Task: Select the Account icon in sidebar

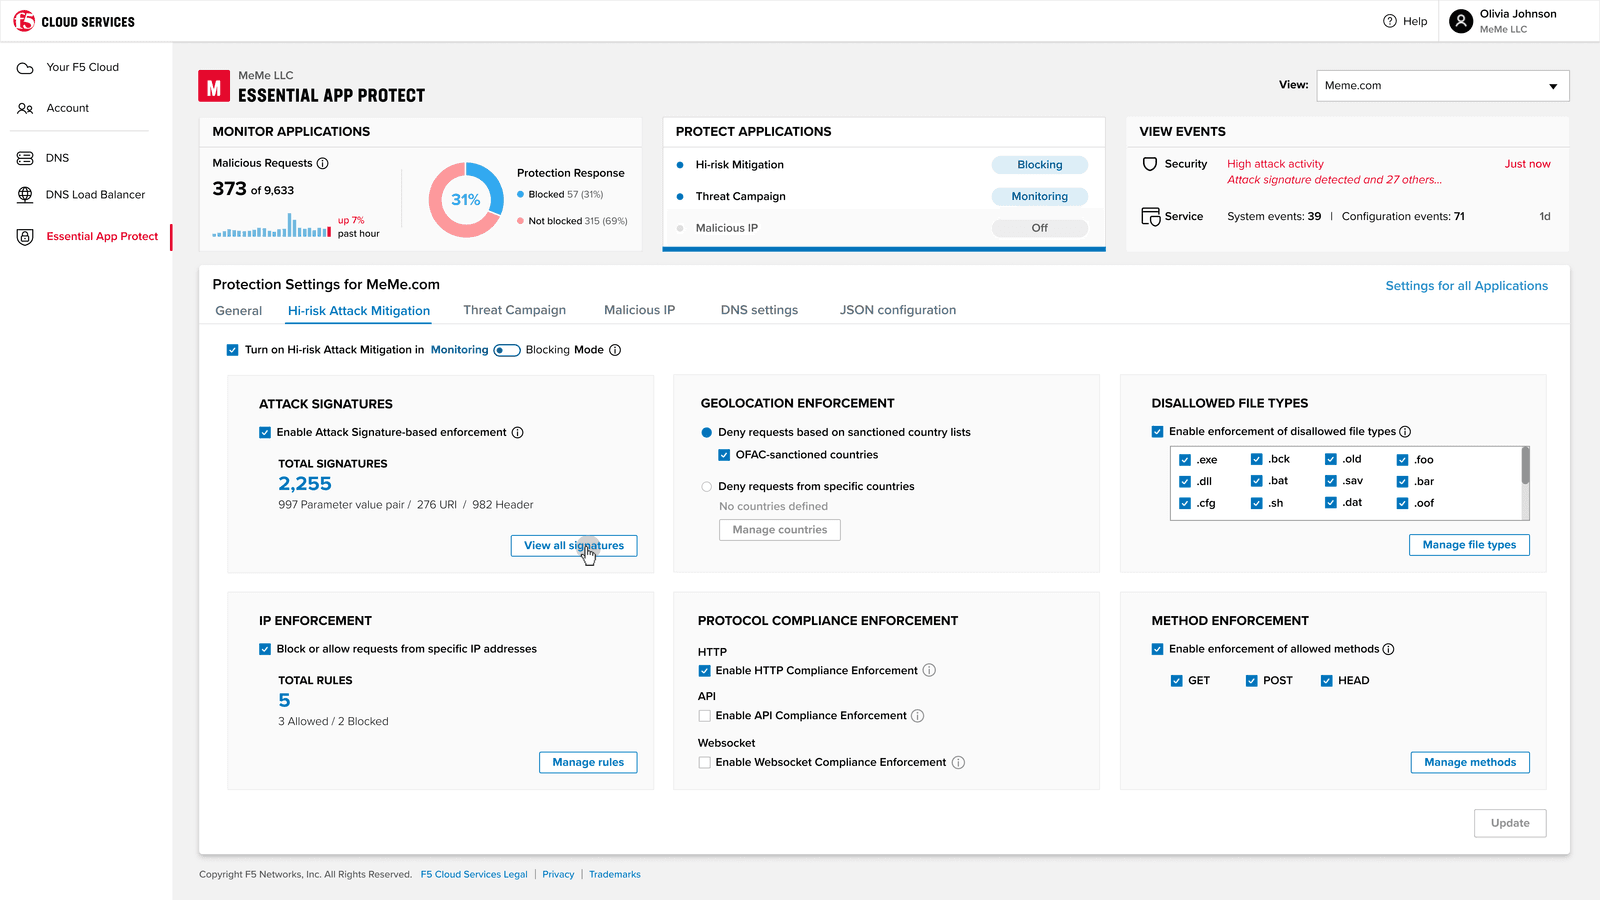Action: [x=24, y=108]
